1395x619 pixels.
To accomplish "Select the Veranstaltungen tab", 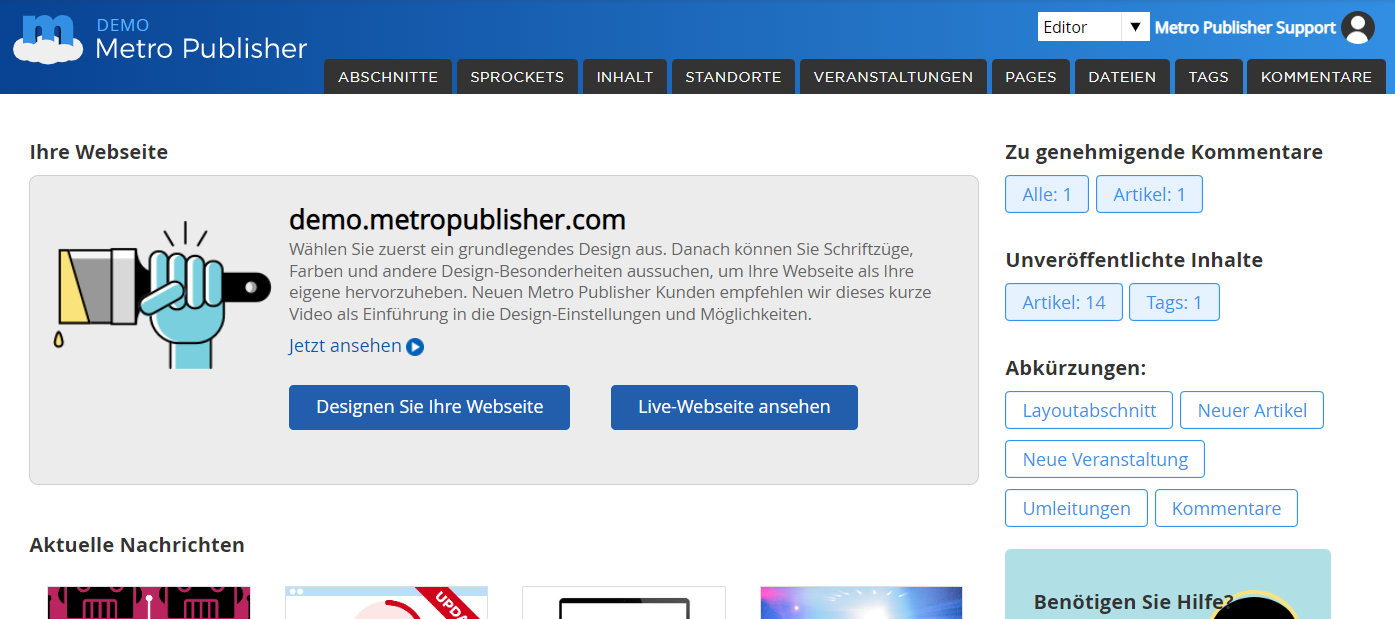I will point(893,77).
